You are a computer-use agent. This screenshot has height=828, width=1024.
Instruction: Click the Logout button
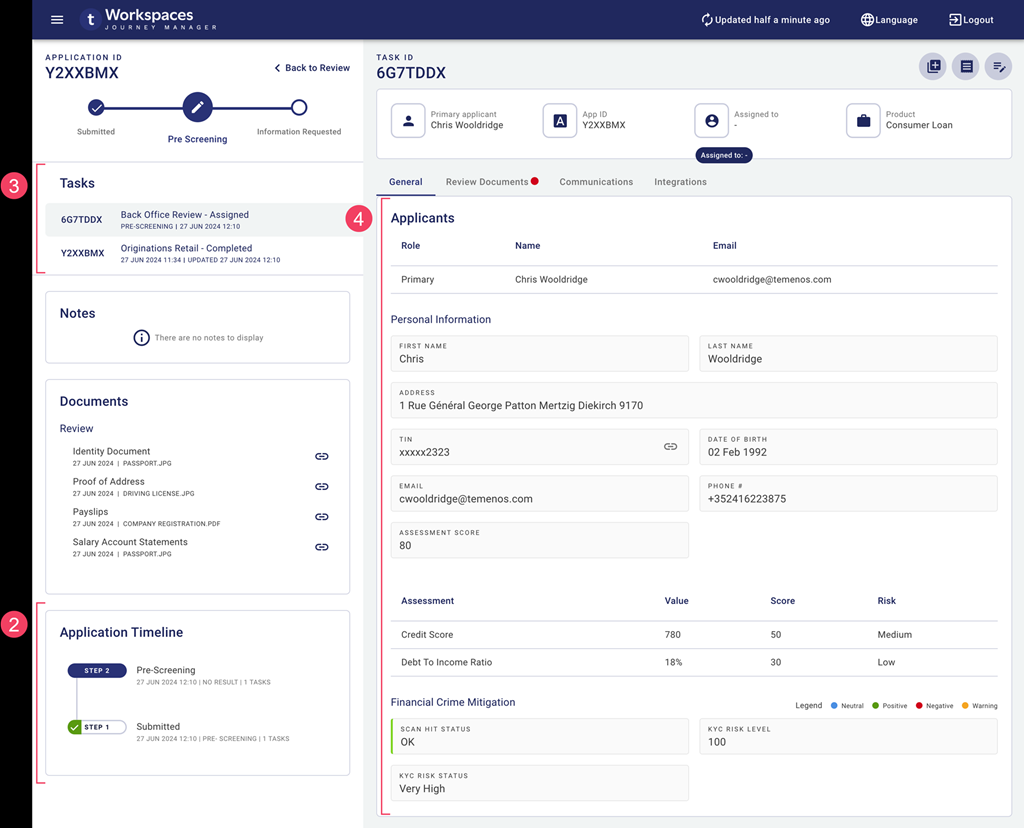(x=971, y=20)
